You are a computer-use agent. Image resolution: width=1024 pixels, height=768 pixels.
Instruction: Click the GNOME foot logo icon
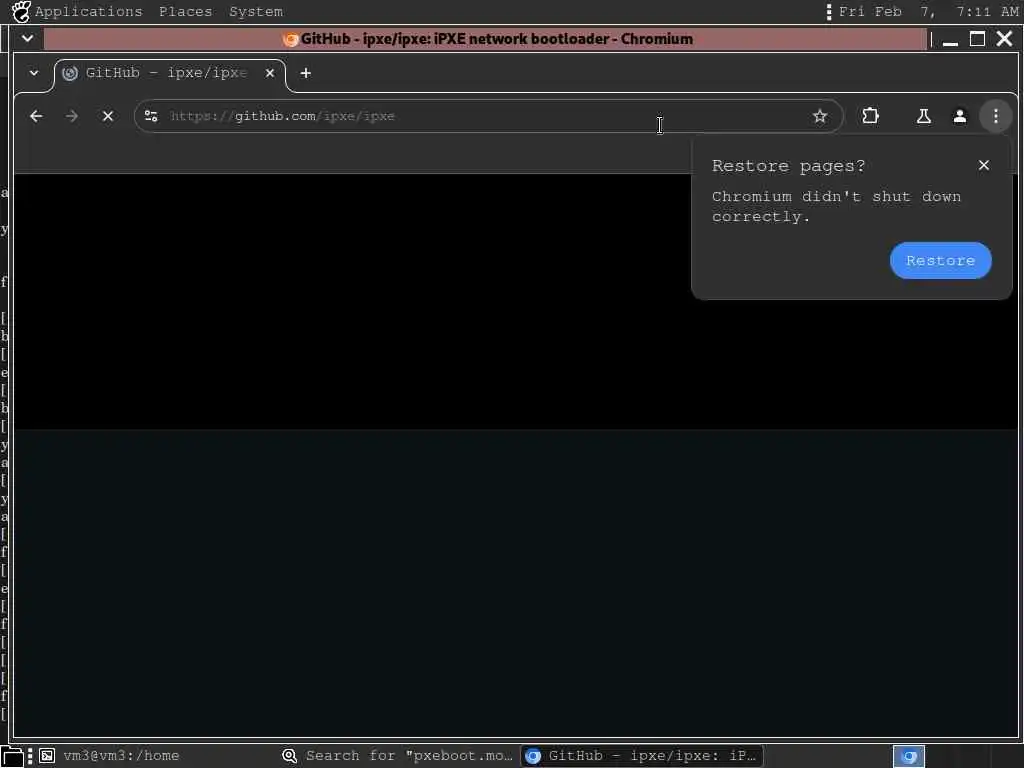click(21, 11)
